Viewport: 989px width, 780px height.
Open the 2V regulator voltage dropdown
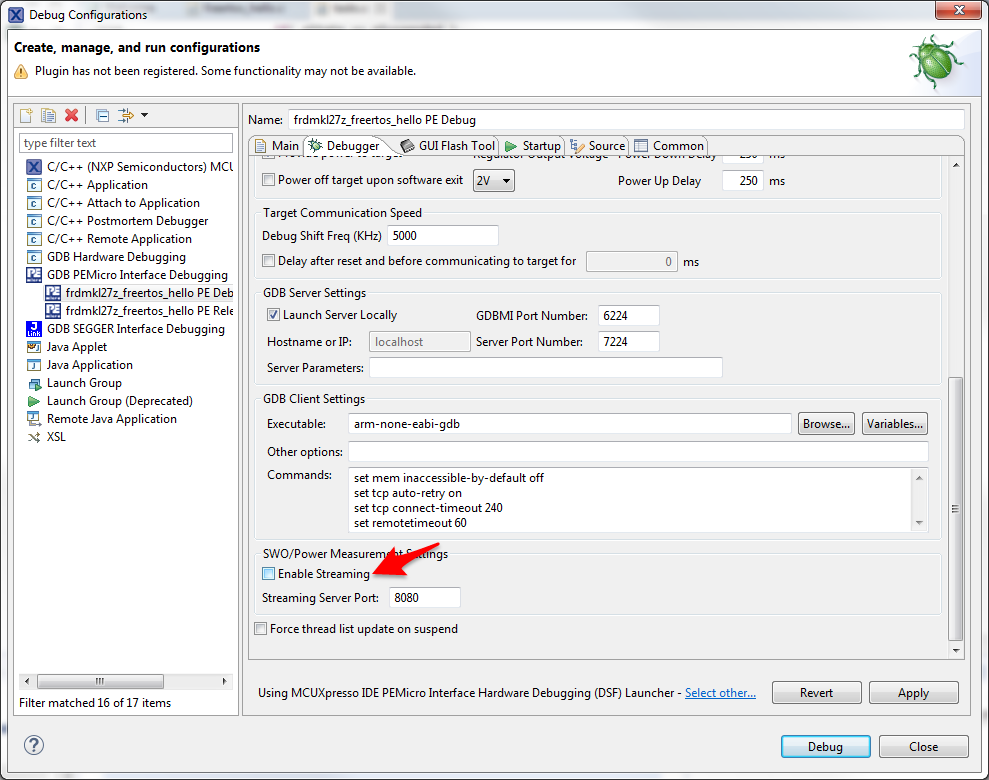coord(494,181)
